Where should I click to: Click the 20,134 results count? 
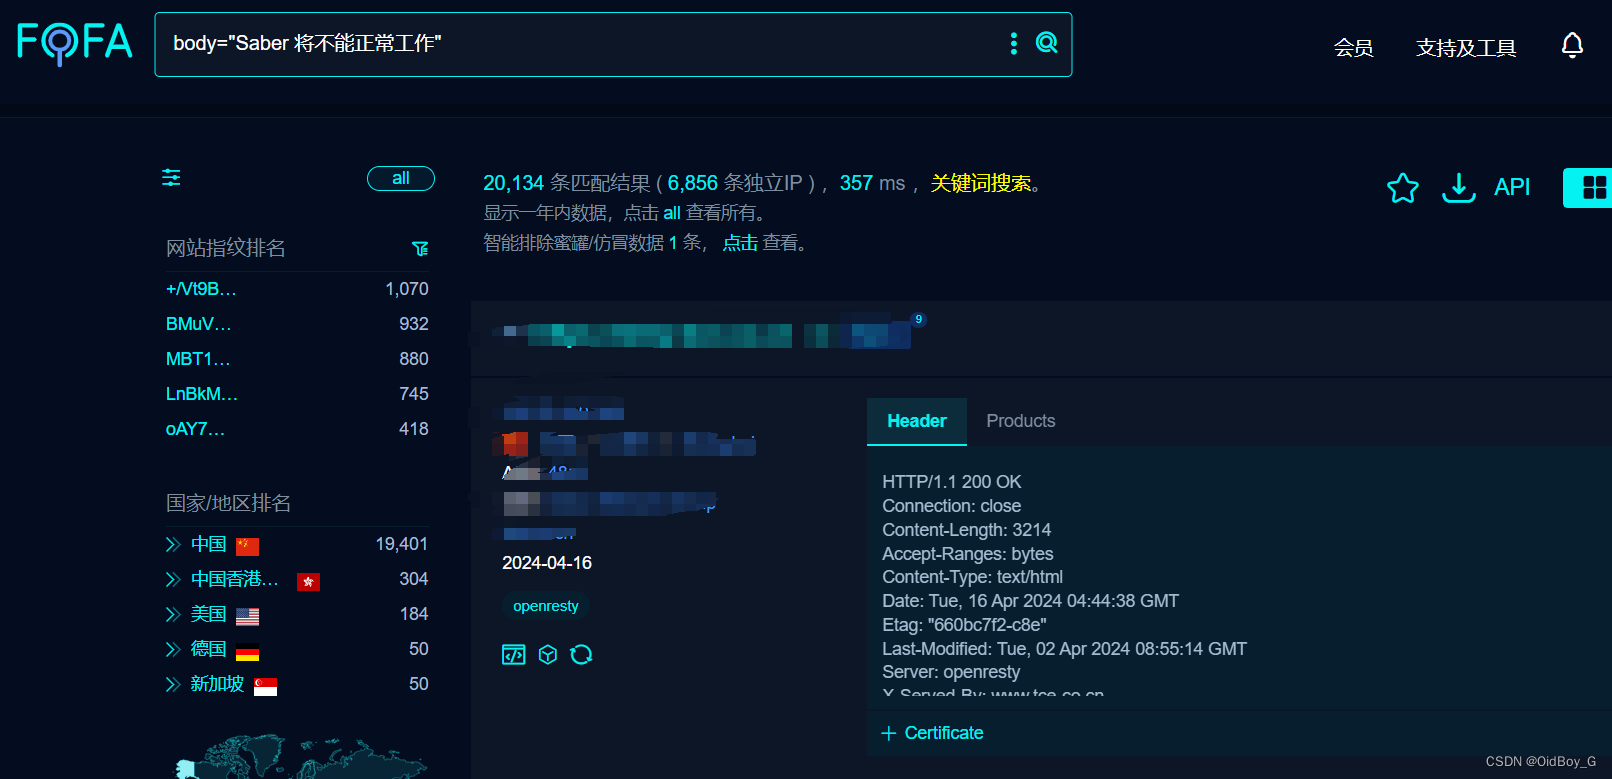pyautogui.click(x=513, y=183)
